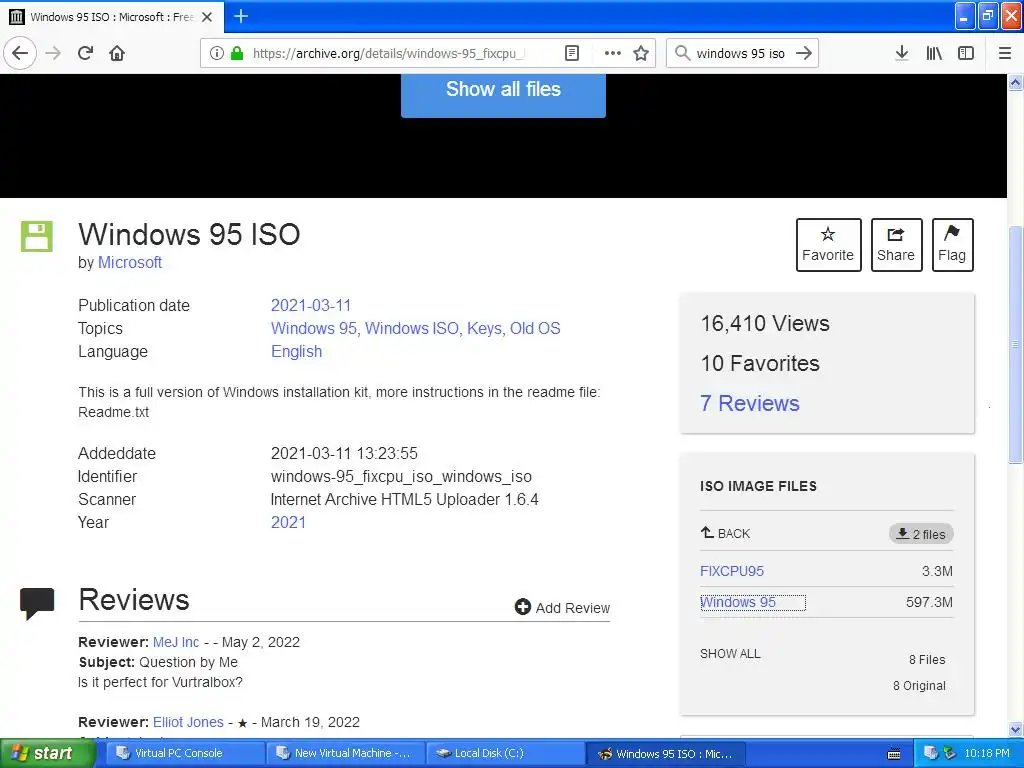This screenshot has width=1024, height=768.
Task: Click the Share button
Action: coord(896,245)
